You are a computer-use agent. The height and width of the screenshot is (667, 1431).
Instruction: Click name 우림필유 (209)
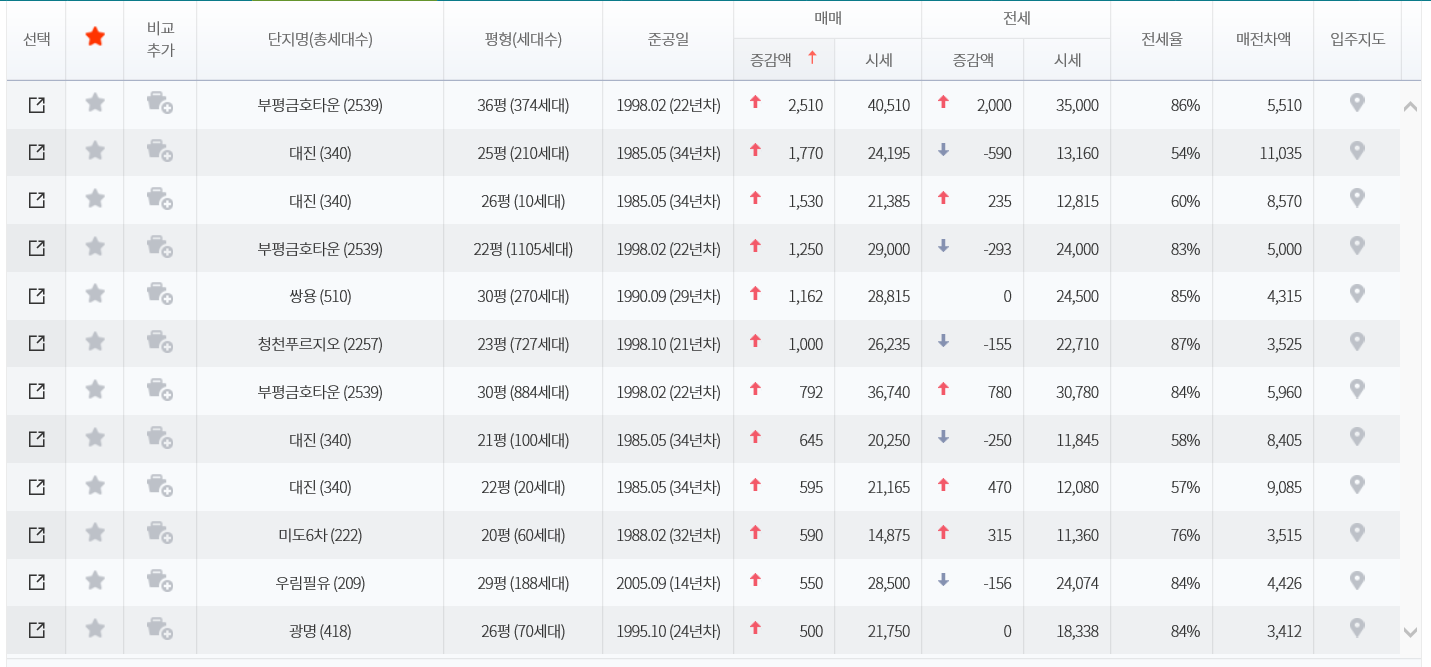tap(320, 583)
